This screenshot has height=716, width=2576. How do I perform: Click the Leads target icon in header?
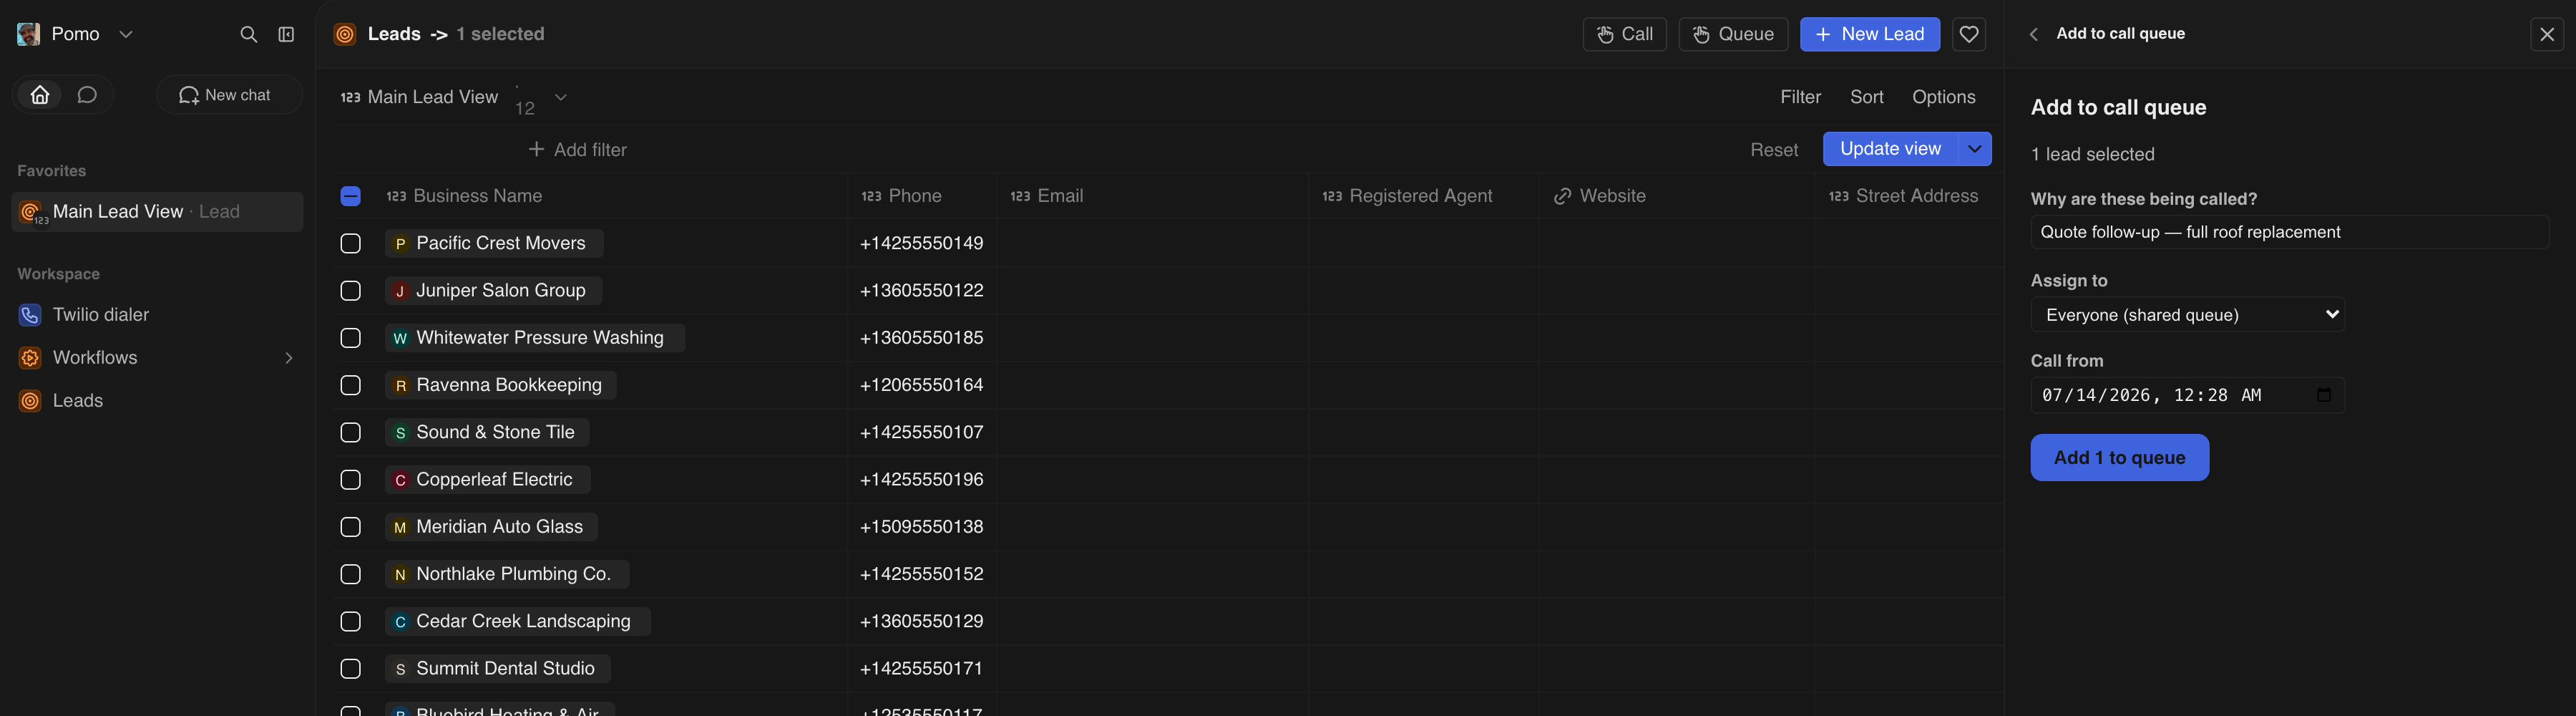point(345,34)
